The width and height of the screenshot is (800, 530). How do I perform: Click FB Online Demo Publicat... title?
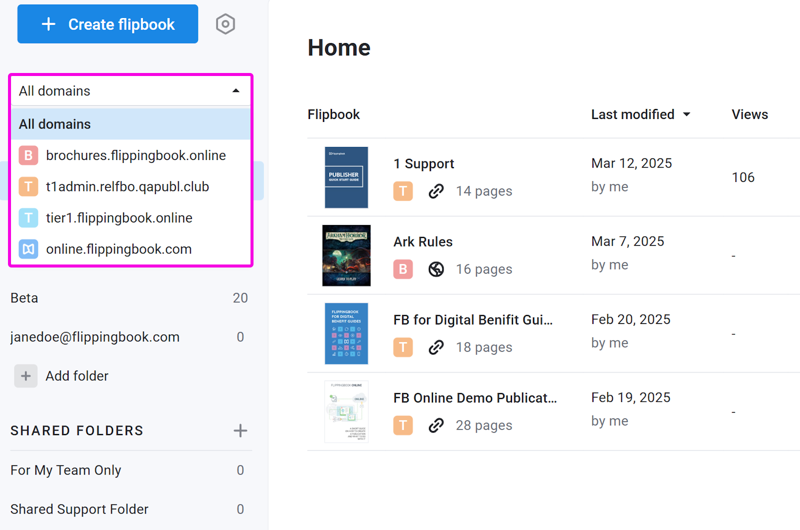coord(475,398)
